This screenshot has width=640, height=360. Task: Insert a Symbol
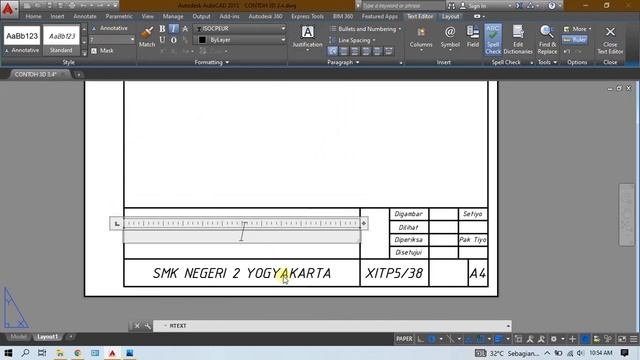[450, 38]
